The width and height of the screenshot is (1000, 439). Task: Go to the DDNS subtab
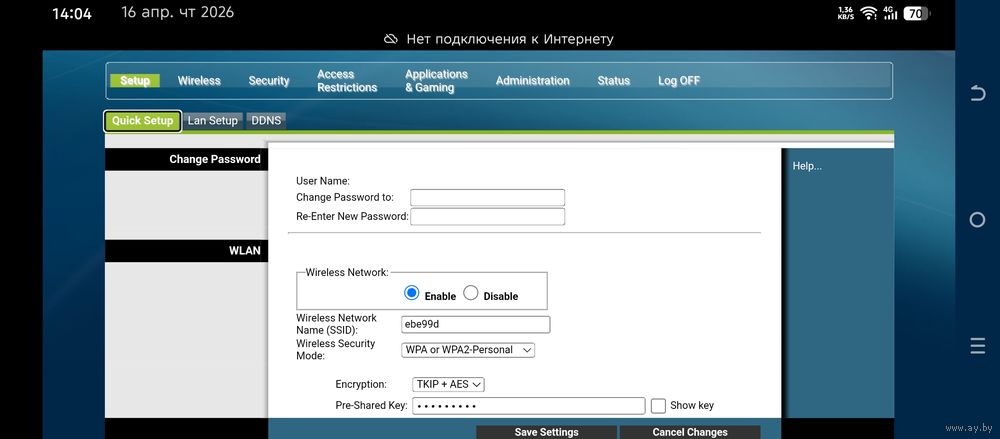pyautogui.click(x=267, y=121)
